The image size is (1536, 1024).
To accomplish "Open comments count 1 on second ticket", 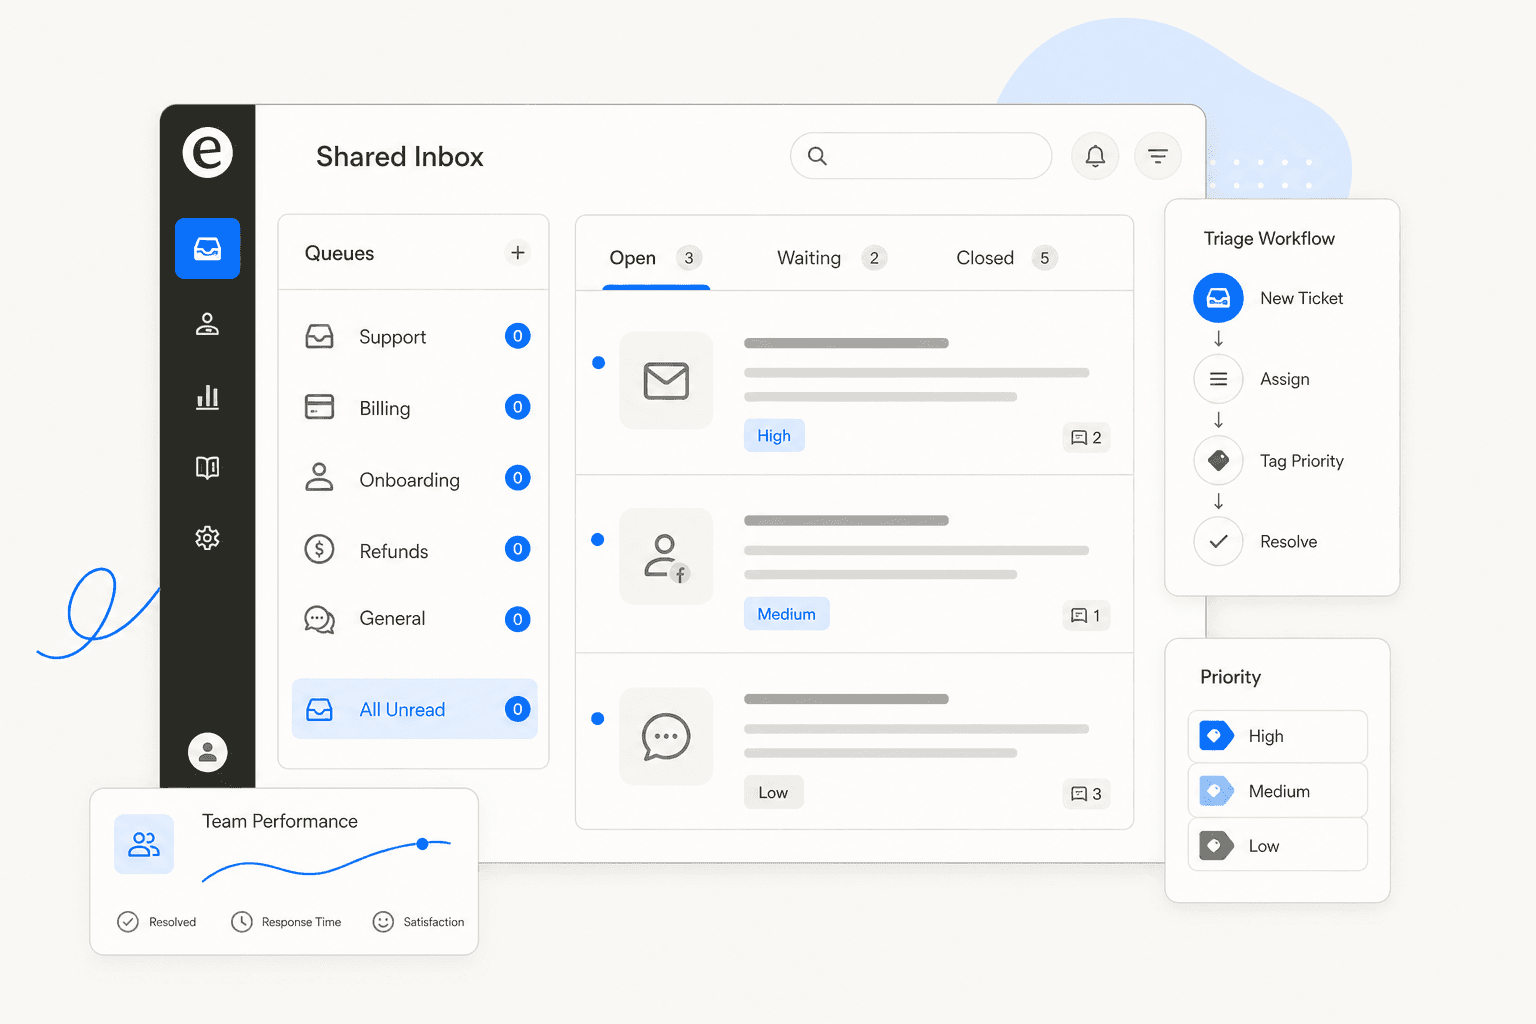I will pyautogui.click(x=1086, y=616).
